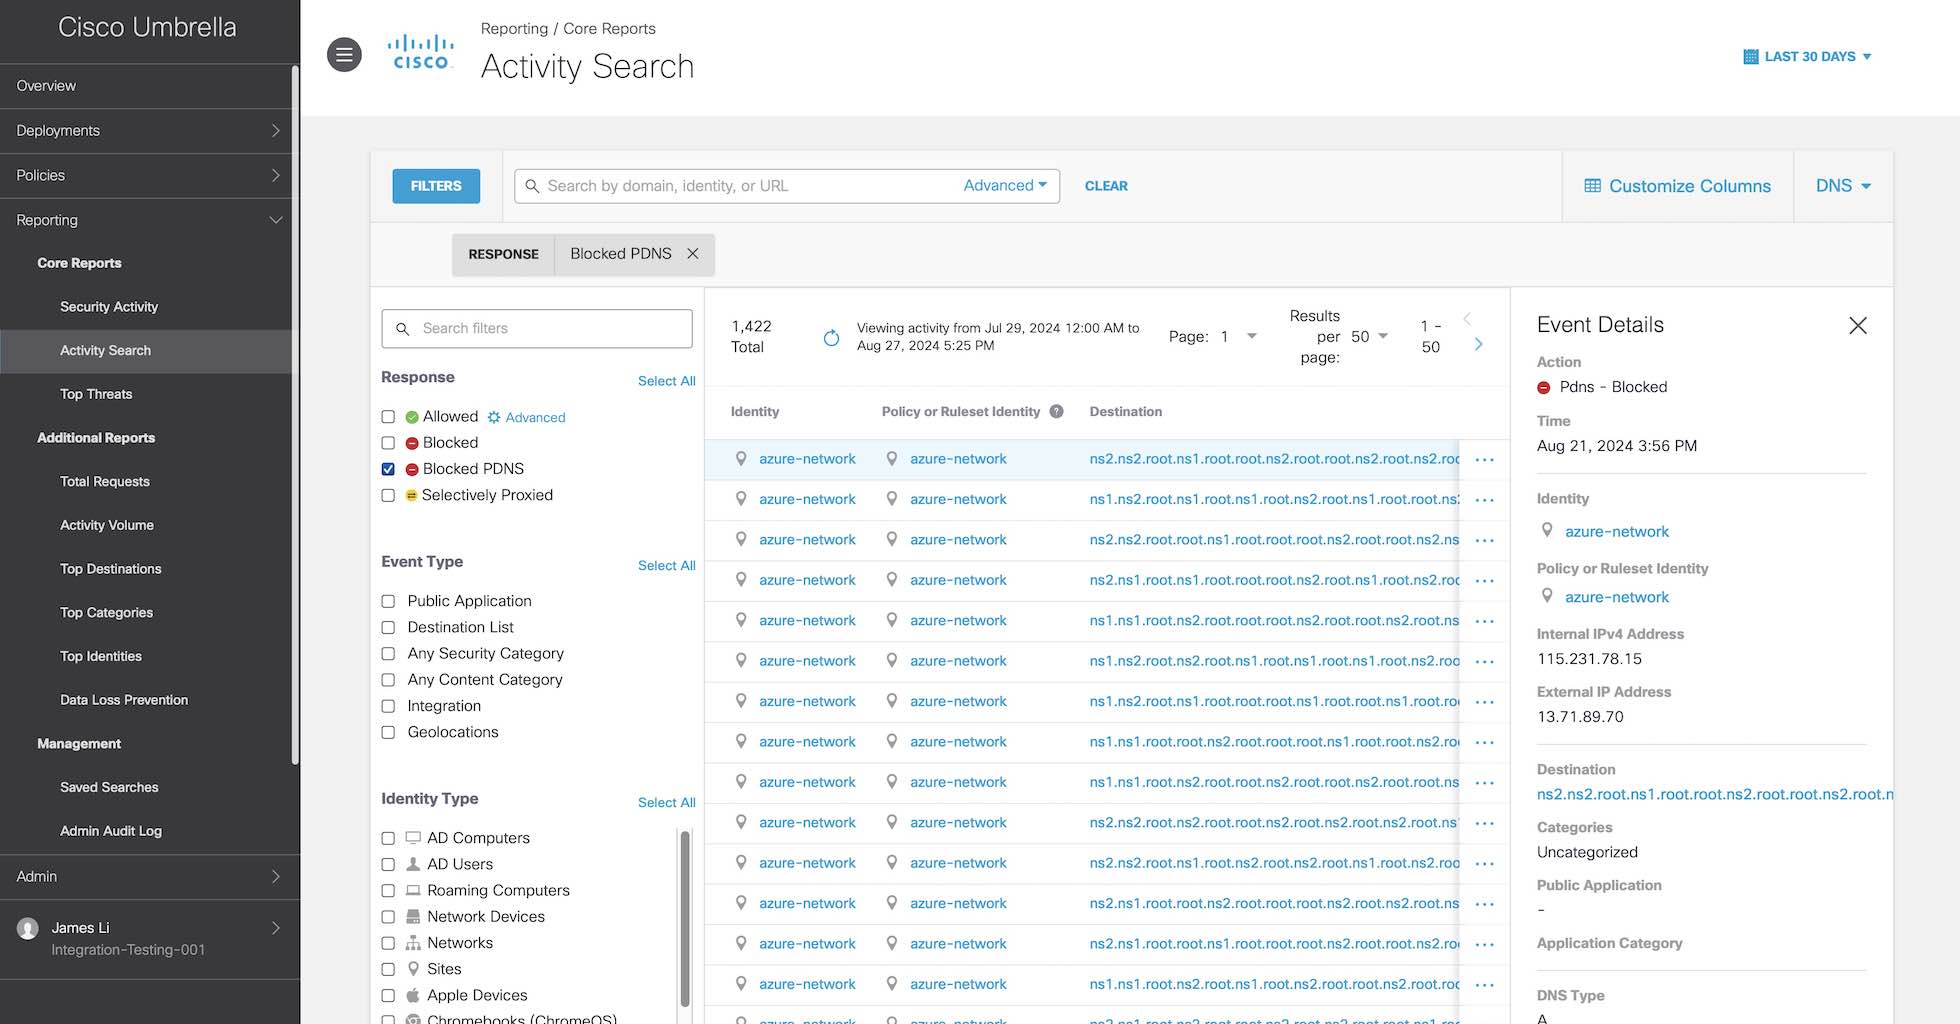Check the AD Computers identity type
Screen dimensions: 1960x1024
point(388,838)
